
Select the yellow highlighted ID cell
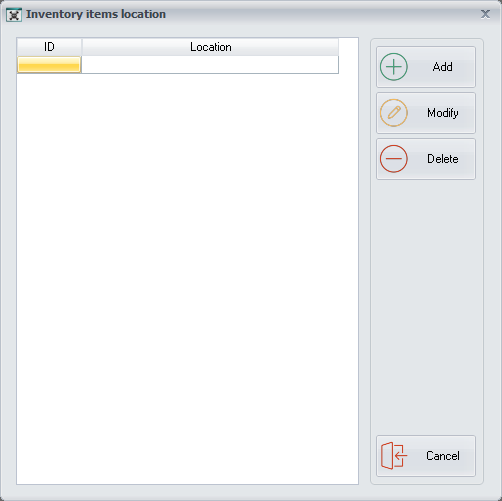49,64
